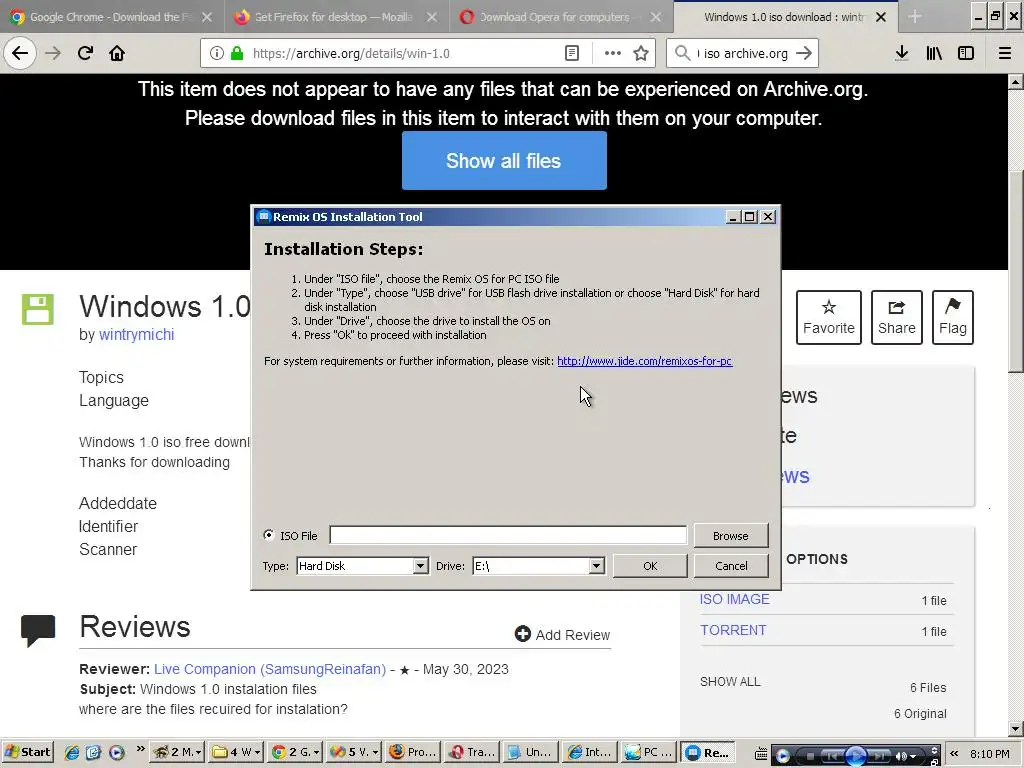Open the Start menu
The height and width of the screenshot is (768, 1024).
tap(27, 752)
